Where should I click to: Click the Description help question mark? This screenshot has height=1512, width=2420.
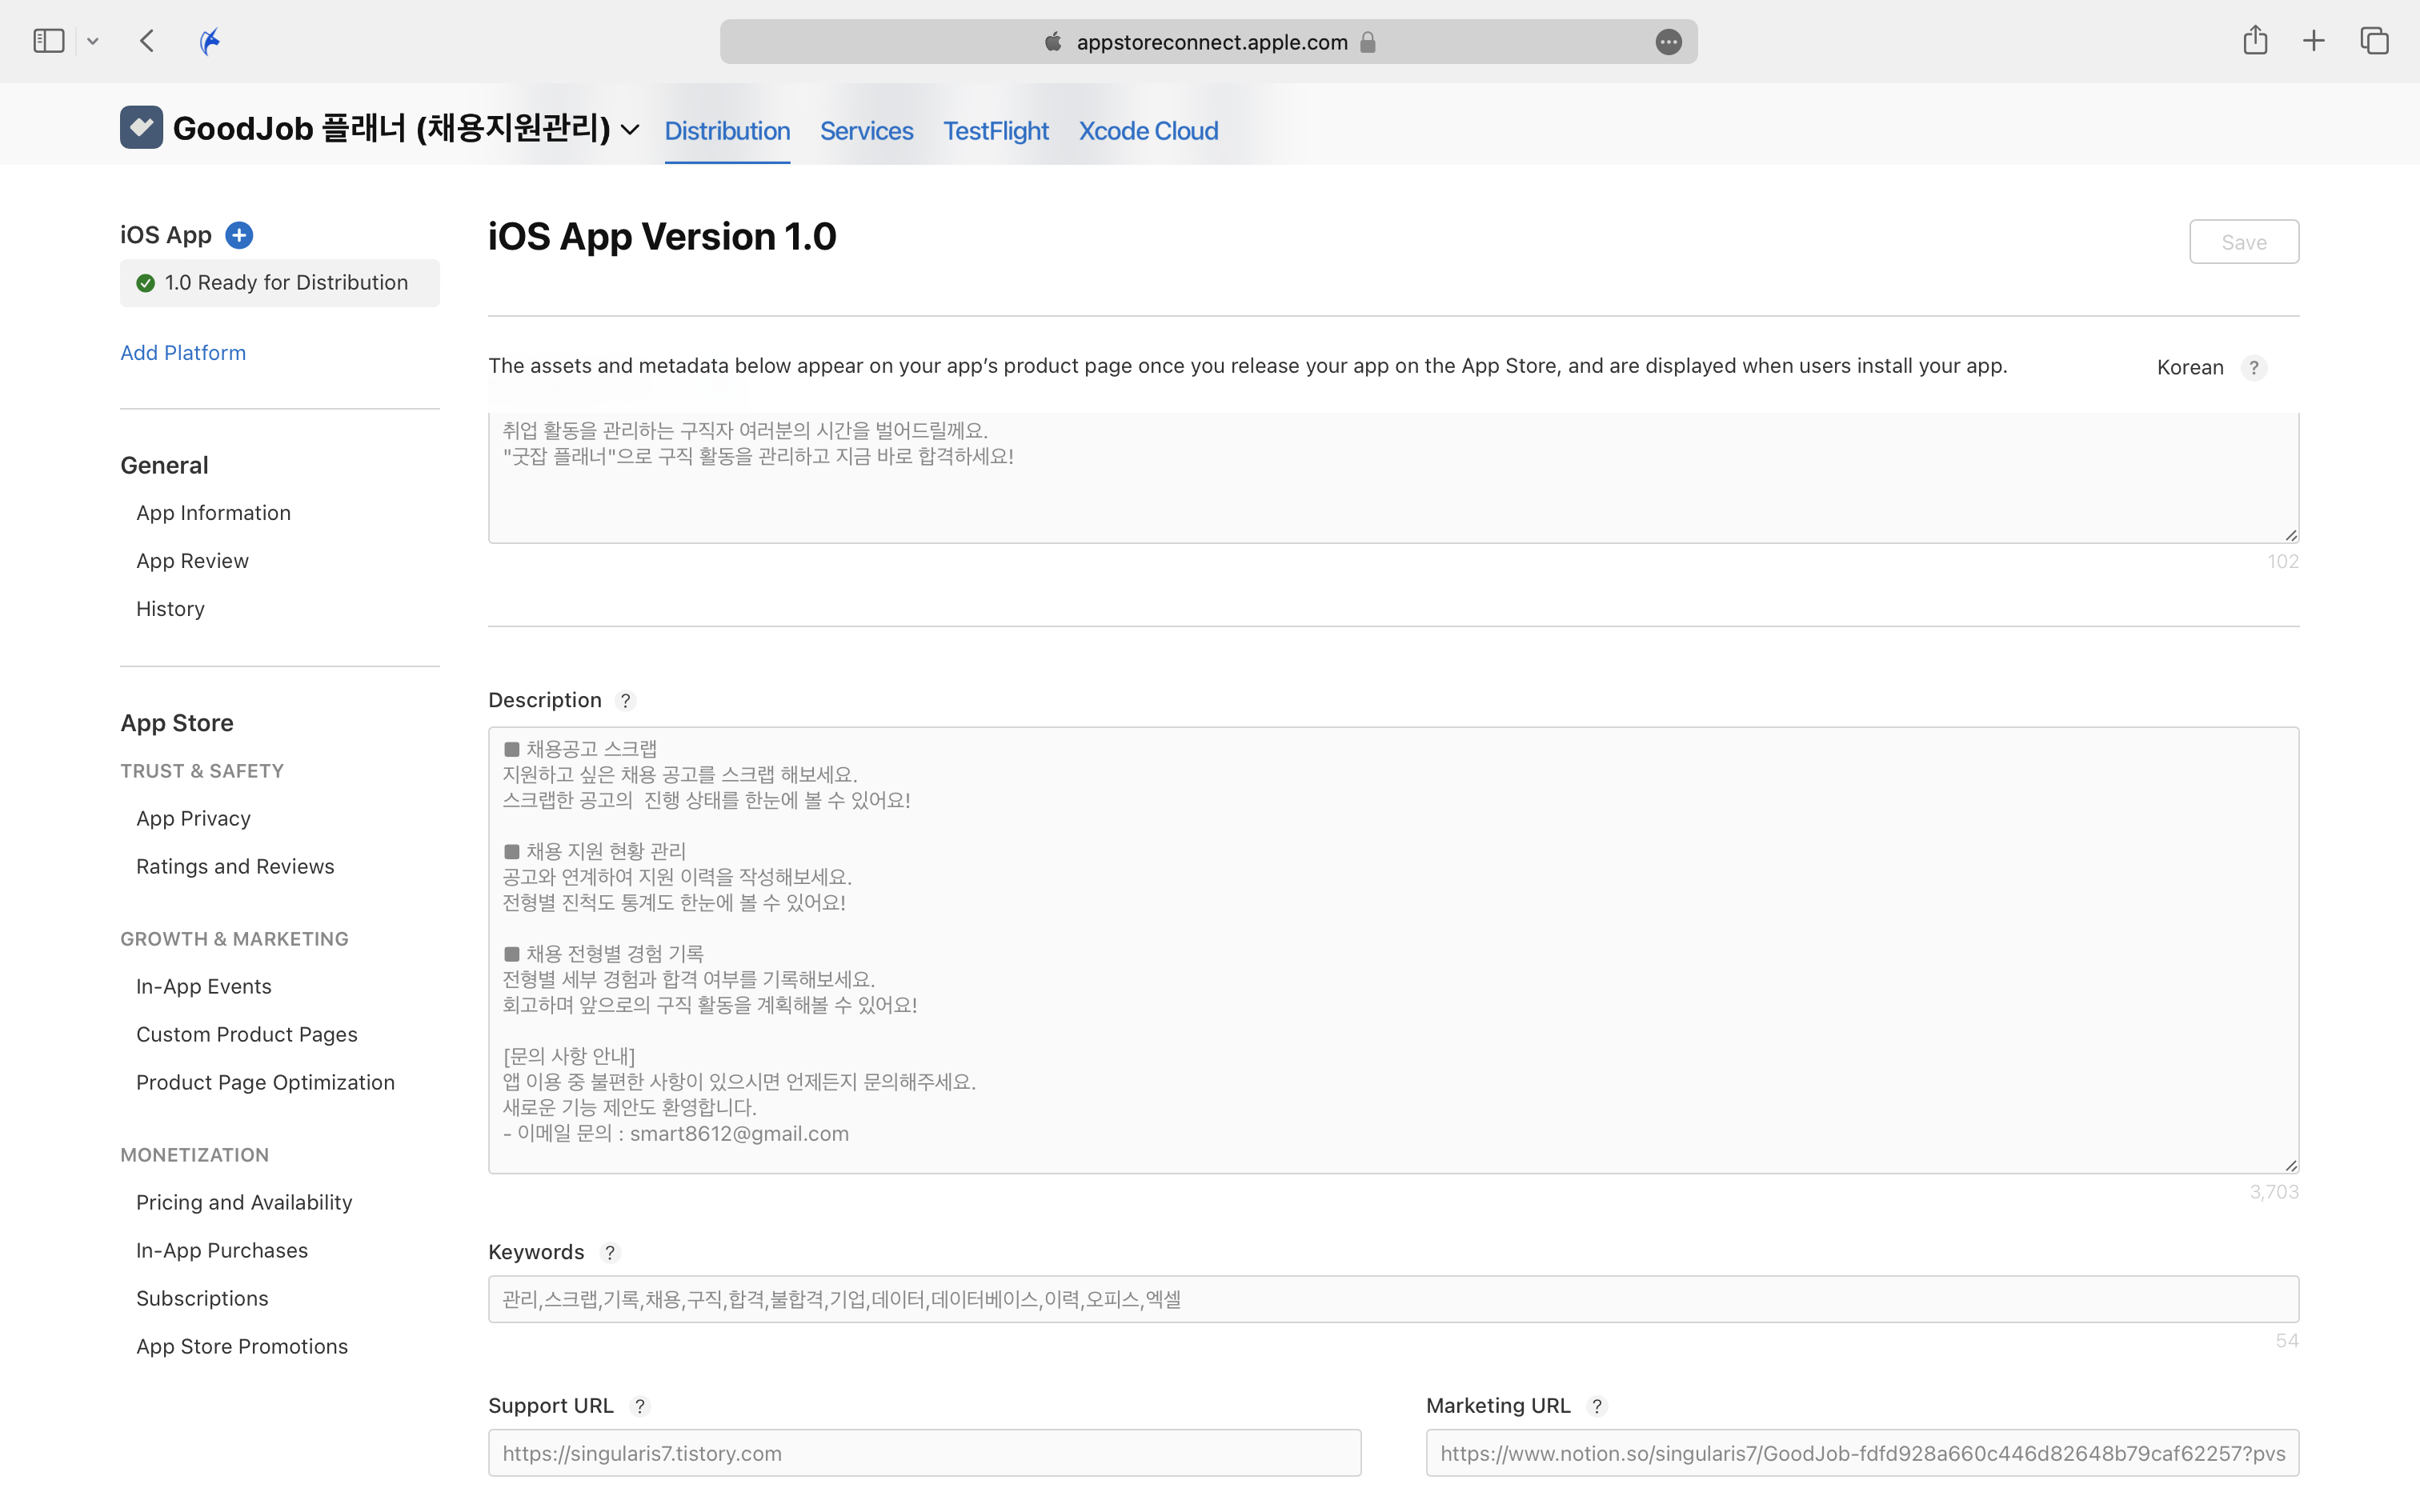click(626, 700)
